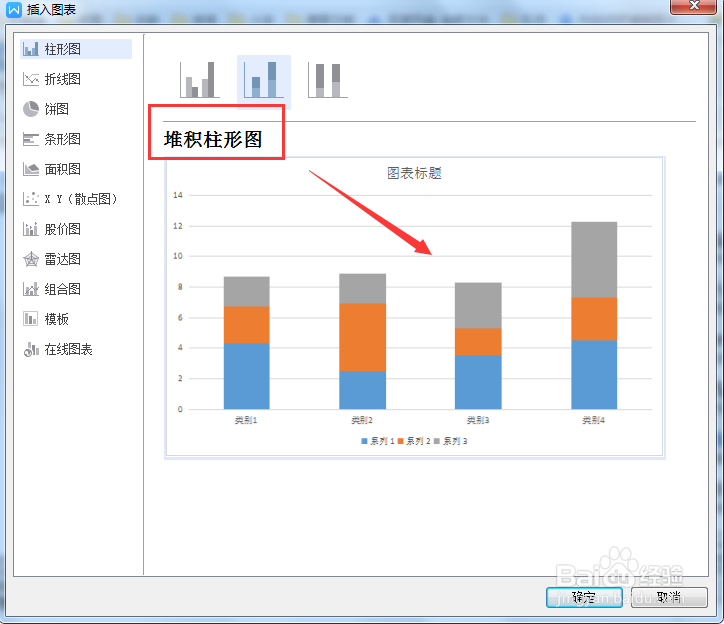Close the 插入图表 dialog
724x624 pixels.
[x=694, y=6]
